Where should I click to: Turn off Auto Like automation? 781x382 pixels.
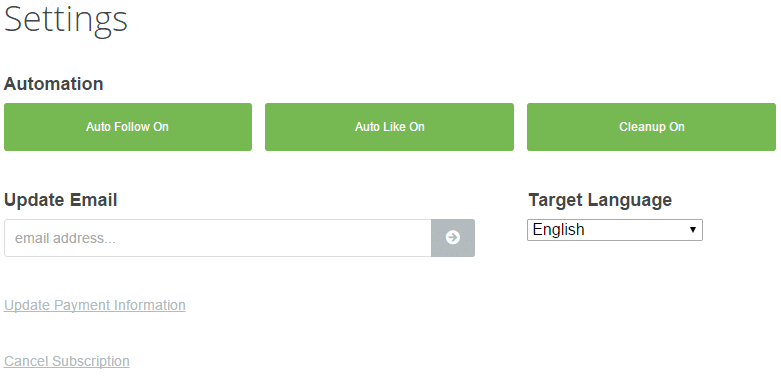point(390,127)
